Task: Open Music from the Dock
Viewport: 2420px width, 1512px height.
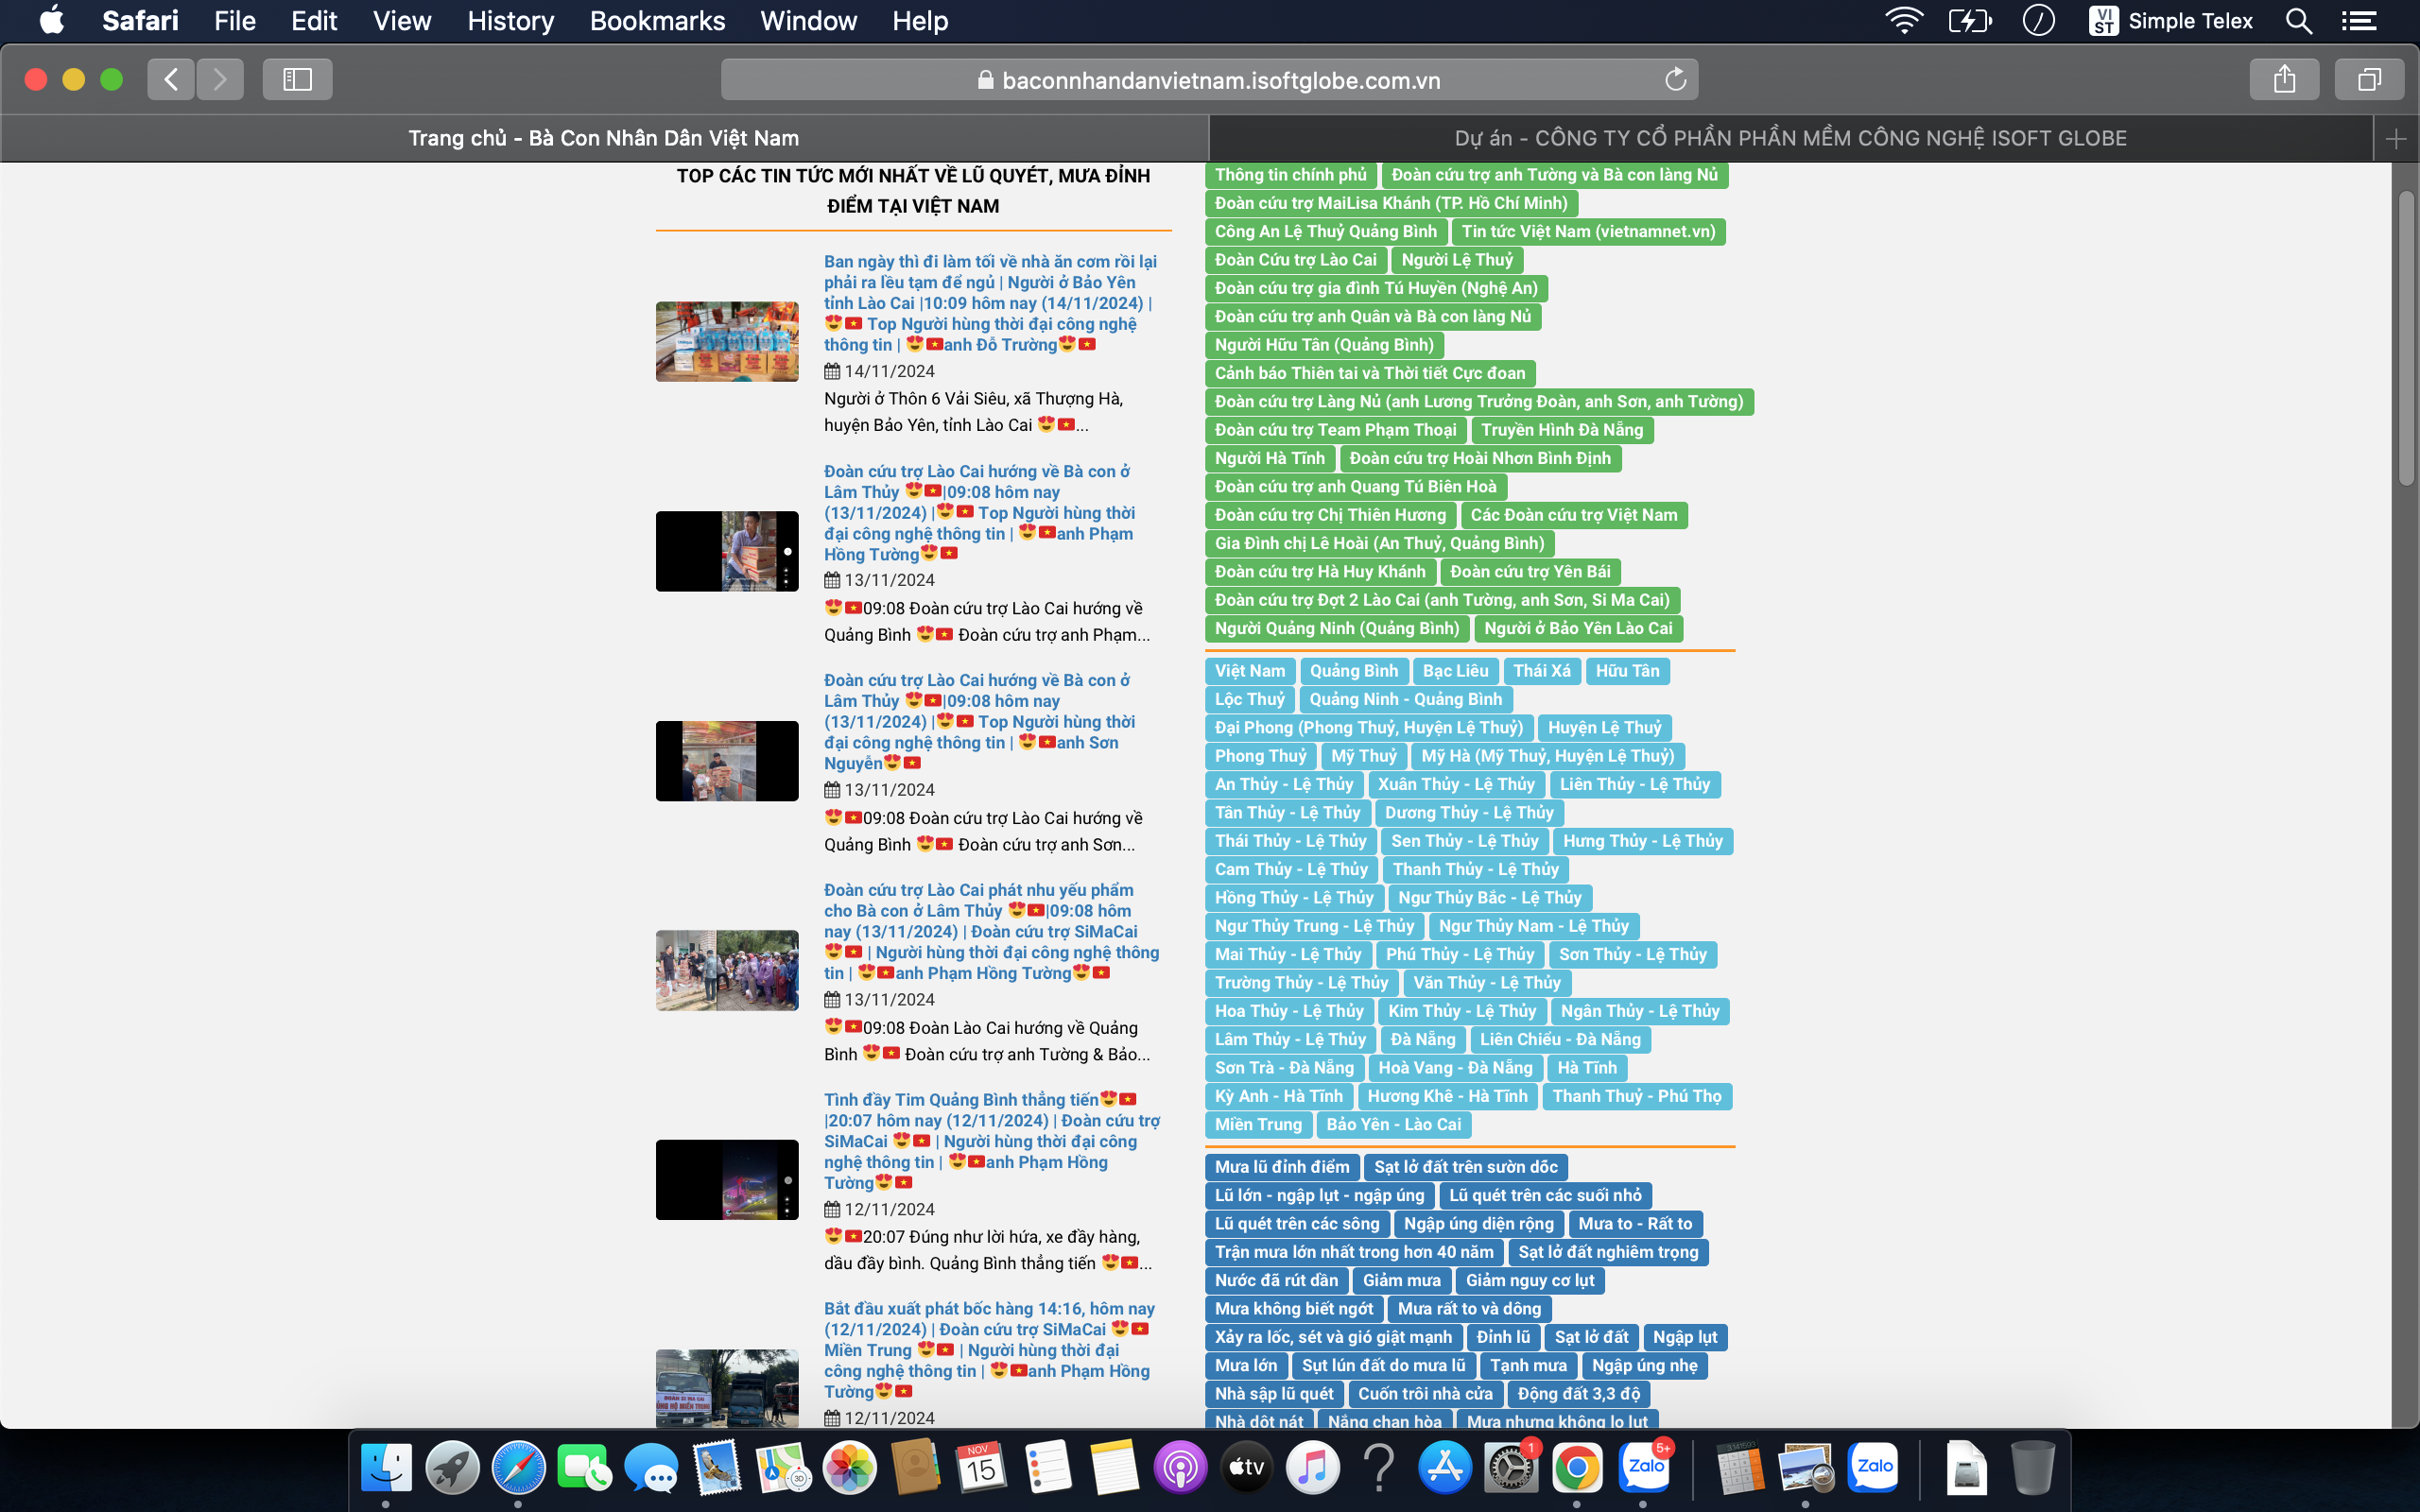Action: point(1312,1467)
